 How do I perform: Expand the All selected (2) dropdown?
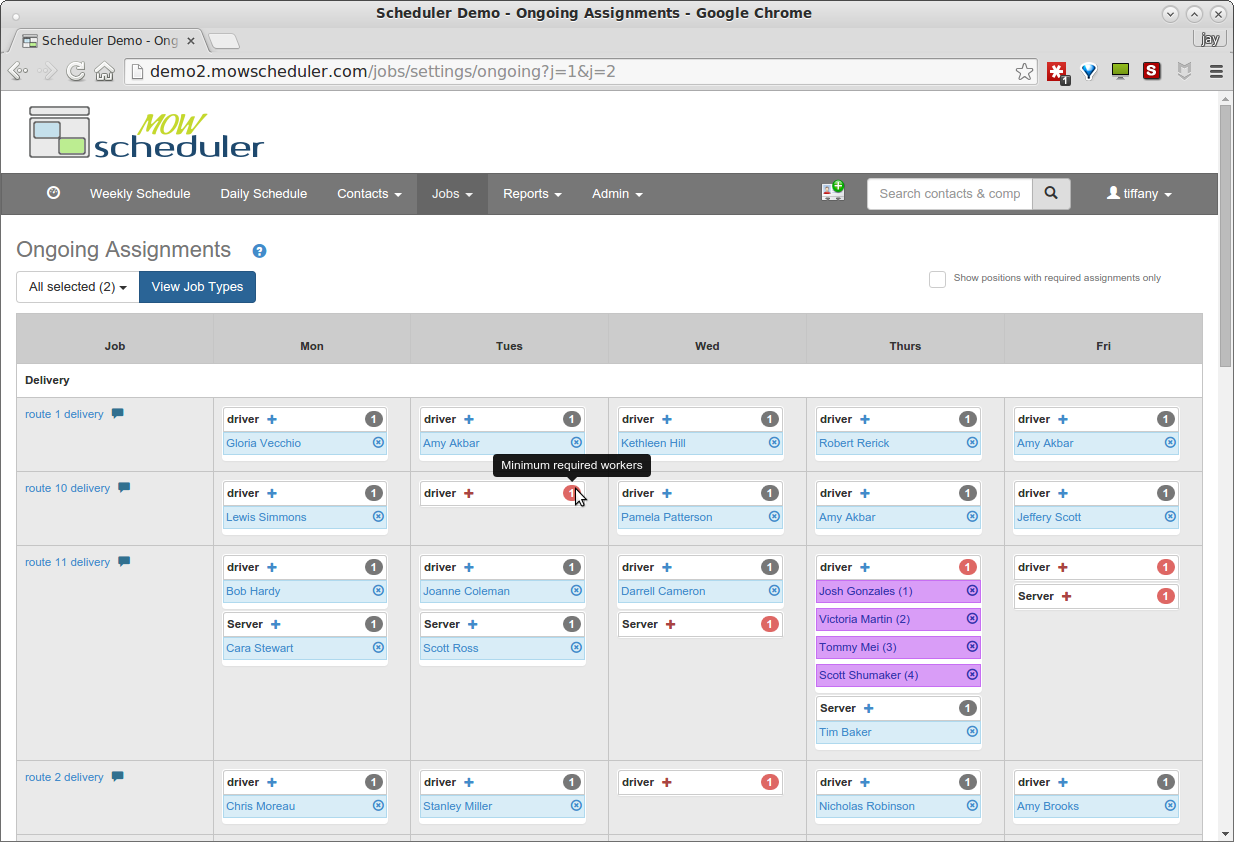[x=78, y=287]
